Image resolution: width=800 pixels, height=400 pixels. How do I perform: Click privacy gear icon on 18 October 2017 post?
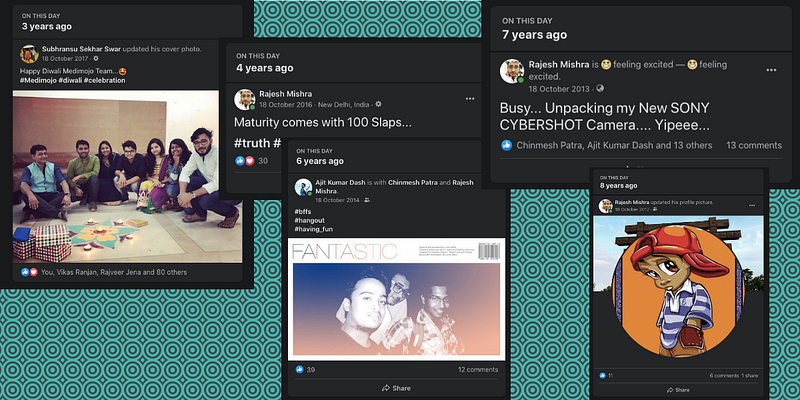[x=96, y=59]
